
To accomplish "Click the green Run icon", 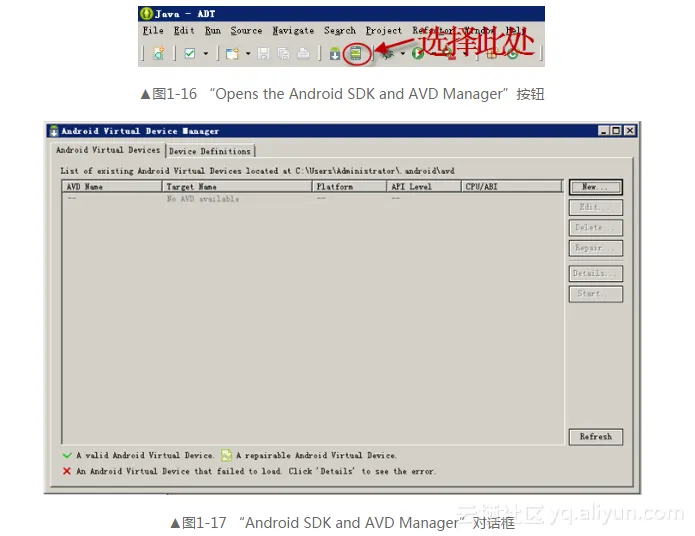I will [x=417, y=54].
